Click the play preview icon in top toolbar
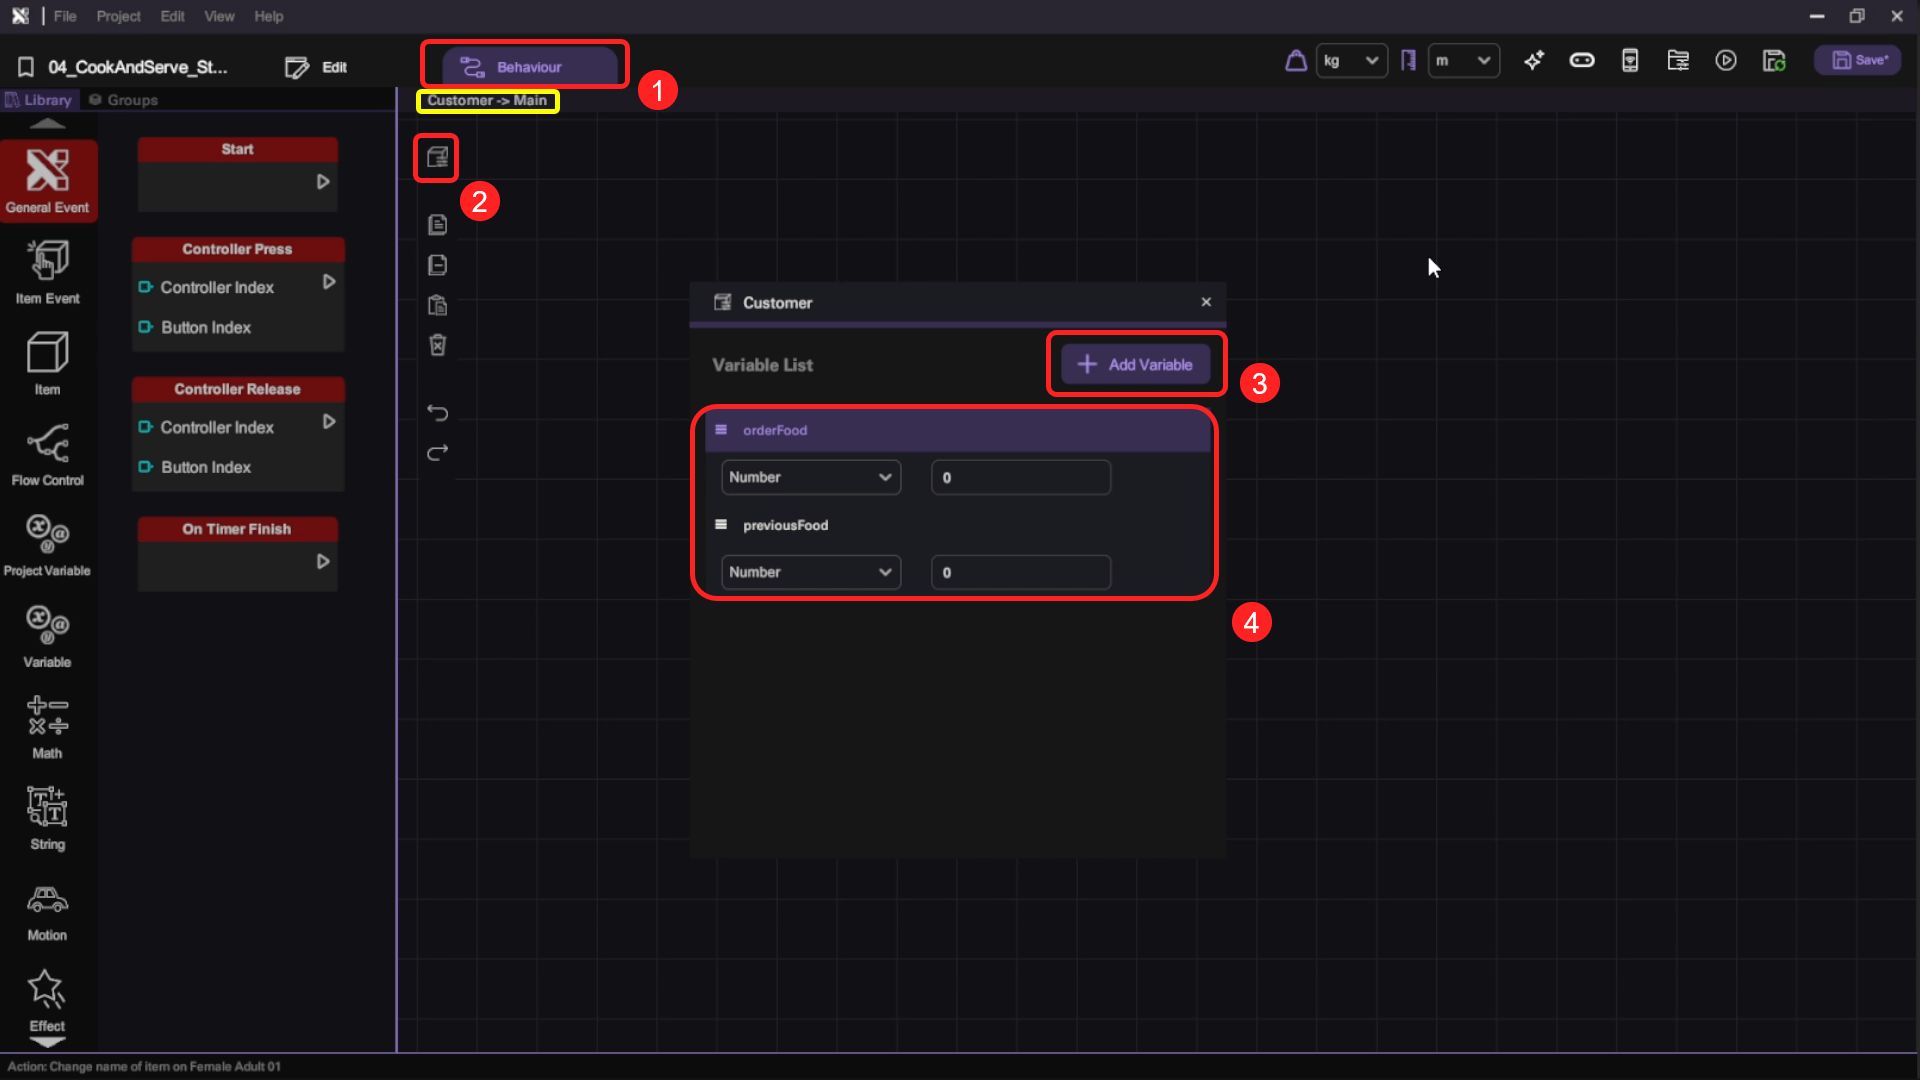This screenshot has height=1080, width=1920. pos(1726,61)
